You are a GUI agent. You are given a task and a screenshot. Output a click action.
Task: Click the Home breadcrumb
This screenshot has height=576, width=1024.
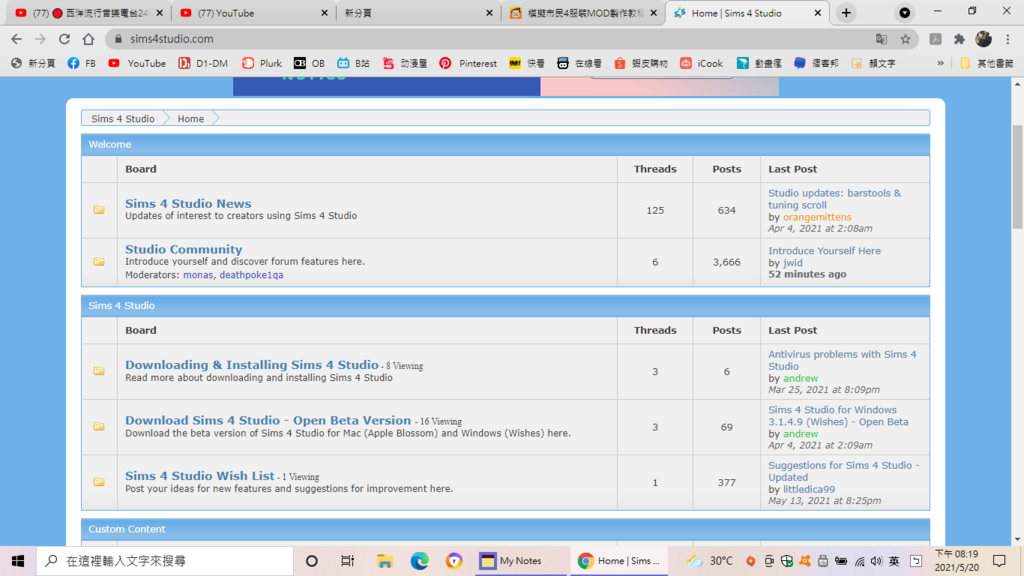pos(191,119)
